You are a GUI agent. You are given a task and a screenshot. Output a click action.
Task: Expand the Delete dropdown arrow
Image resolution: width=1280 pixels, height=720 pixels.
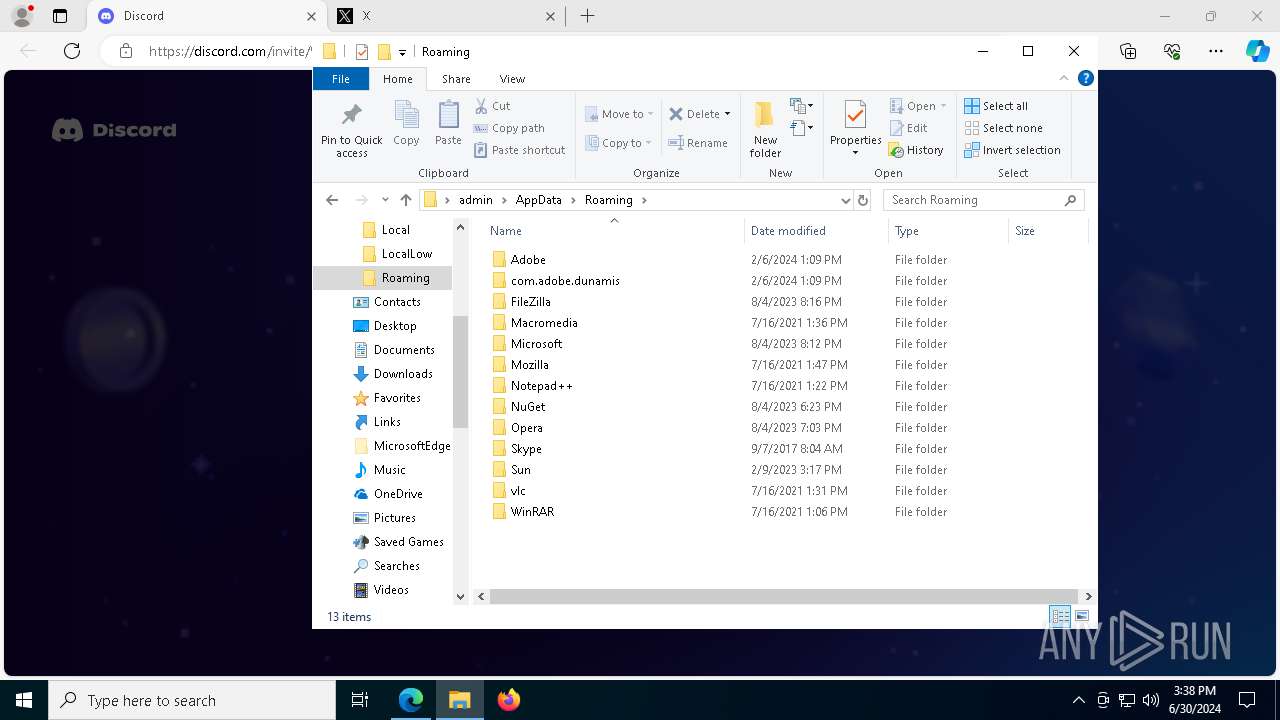pyautogui.click(x=727, y=114)
